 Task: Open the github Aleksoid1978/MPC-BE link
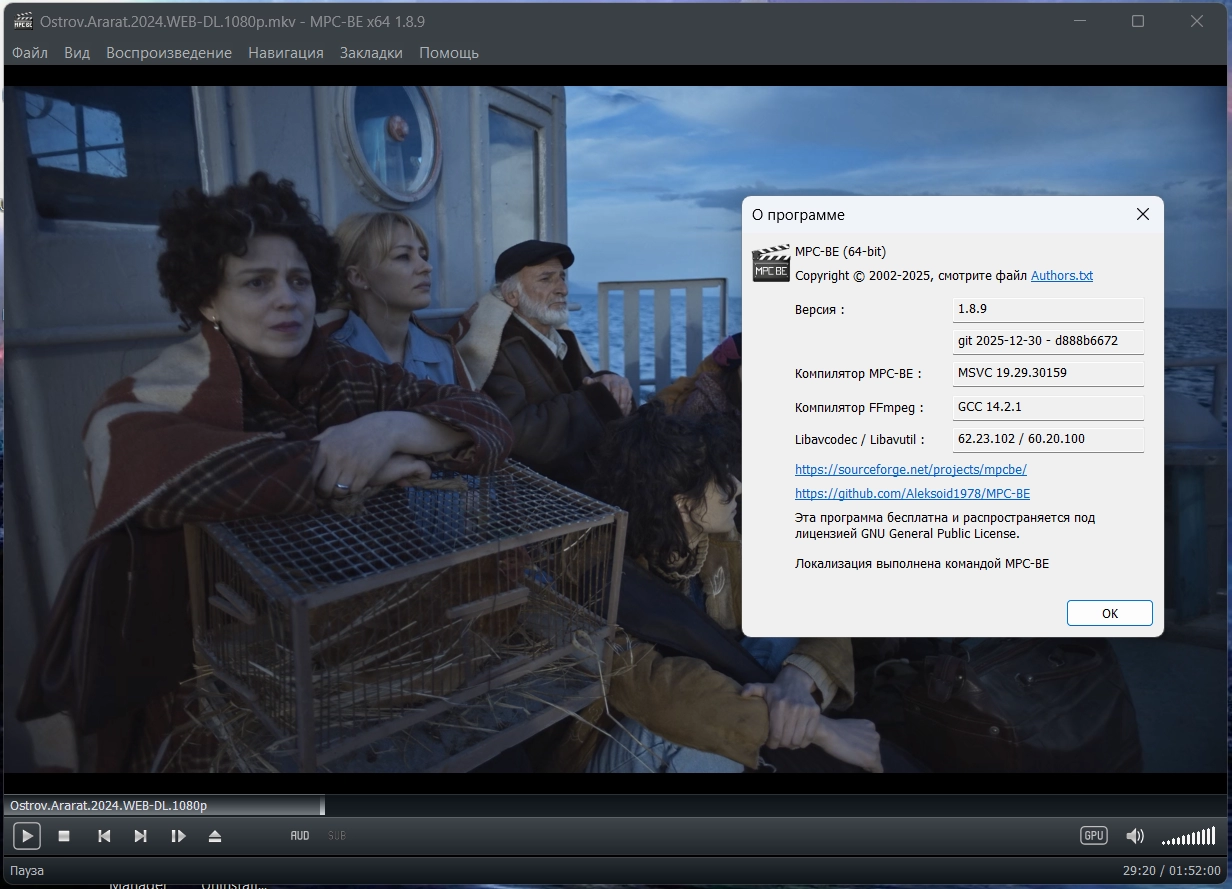(x=912, y=493)
